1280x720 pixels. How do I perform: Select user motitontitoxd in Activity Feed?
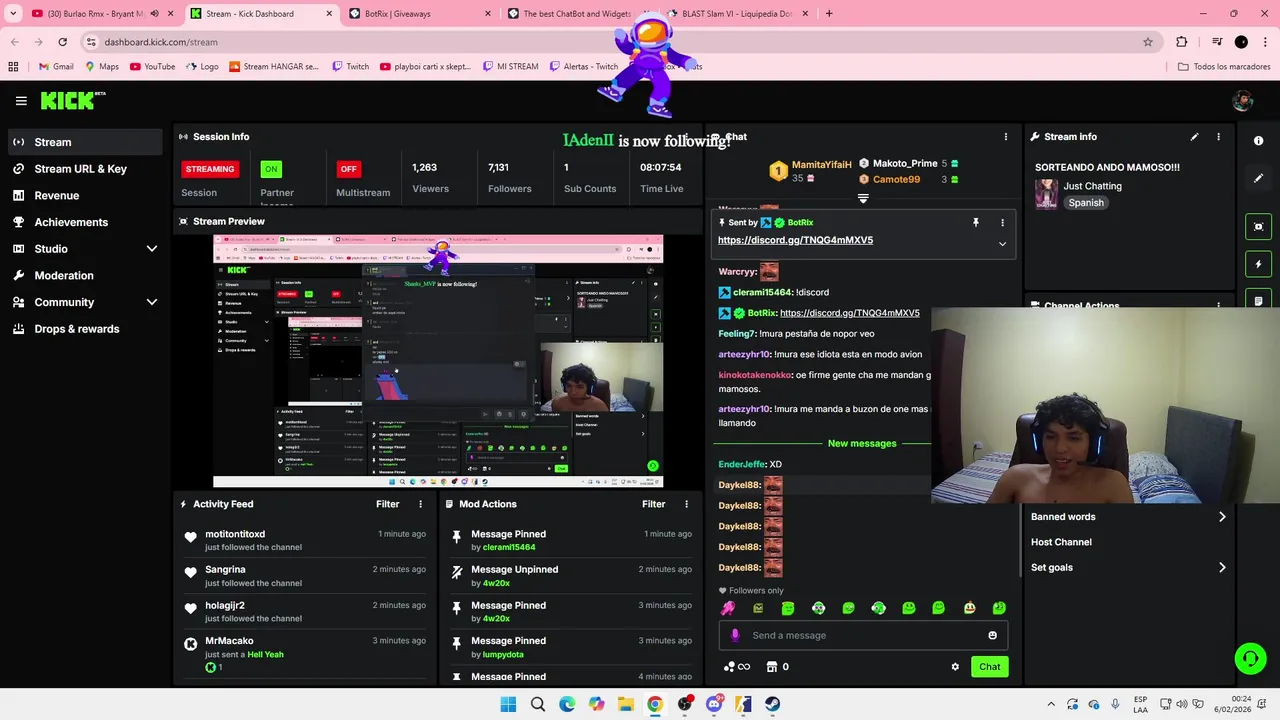pyautogui.click(x=235, y=534)
